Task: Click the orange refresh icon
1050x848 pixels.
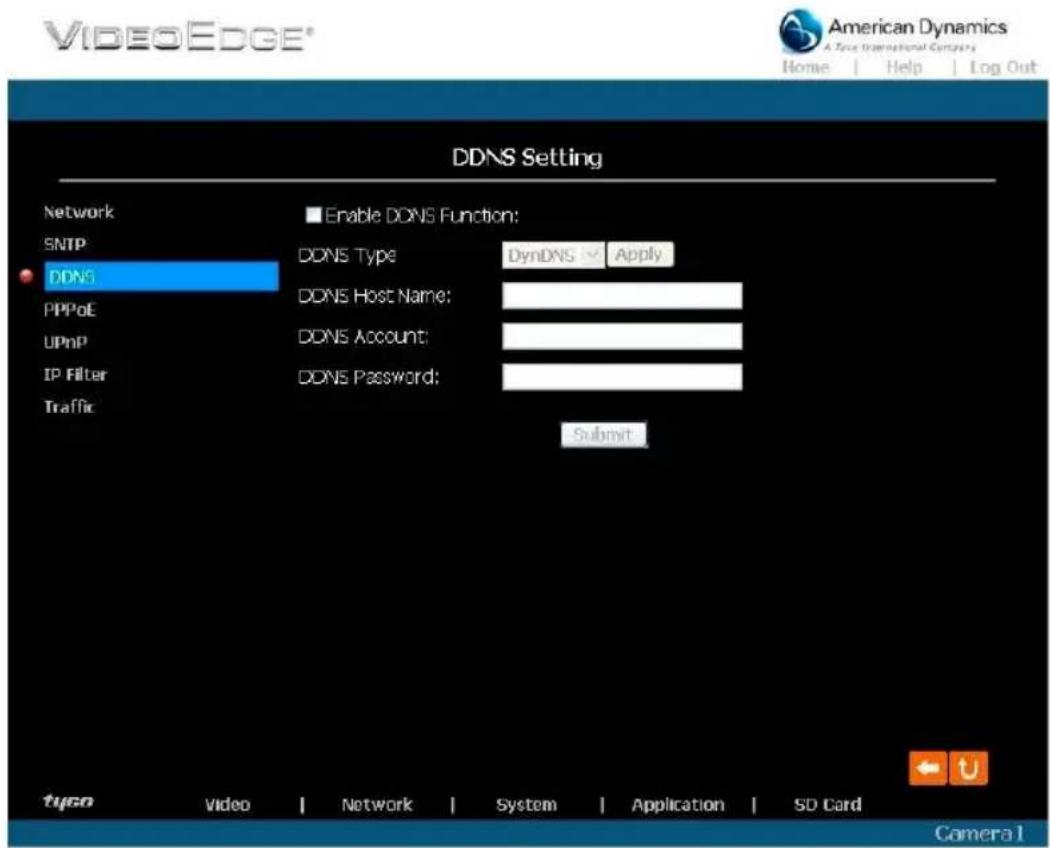Action: pyautogui.click(x=968, y=768)
